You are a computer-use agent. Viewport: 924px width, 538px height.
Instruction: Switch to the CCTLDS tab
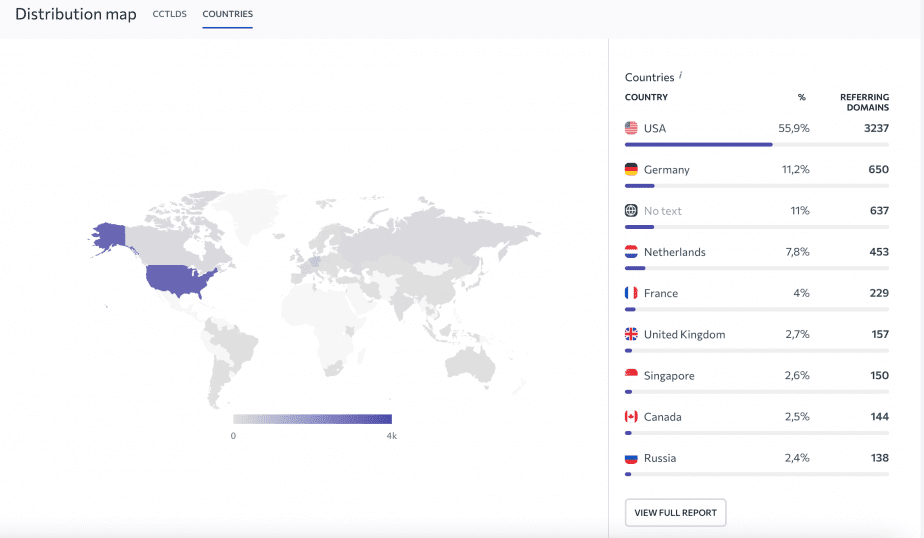169,15
